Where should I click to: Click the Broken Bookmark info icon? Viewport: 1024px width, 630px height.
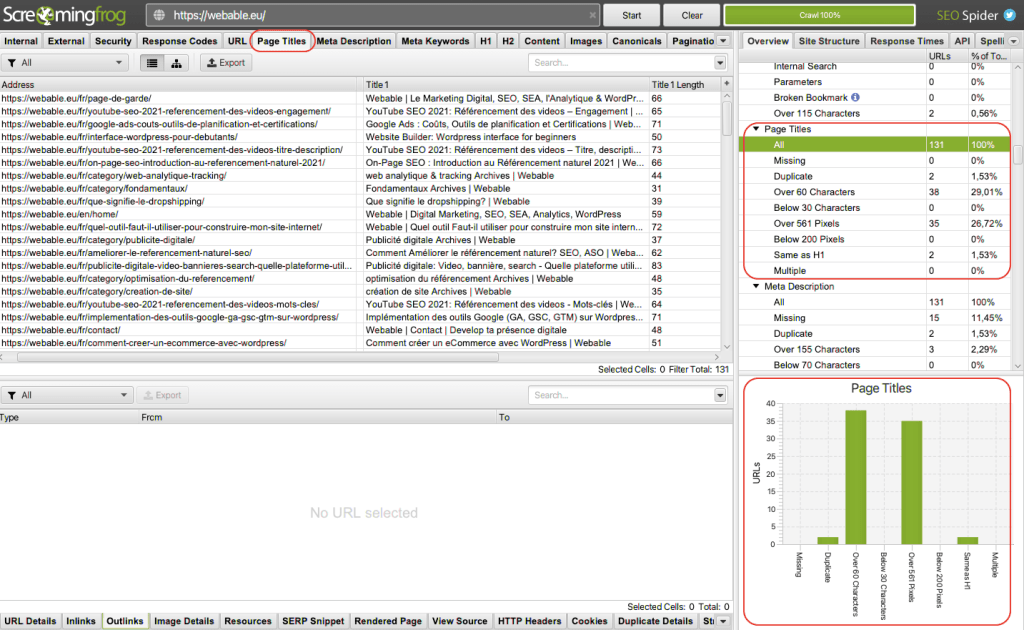856,97
